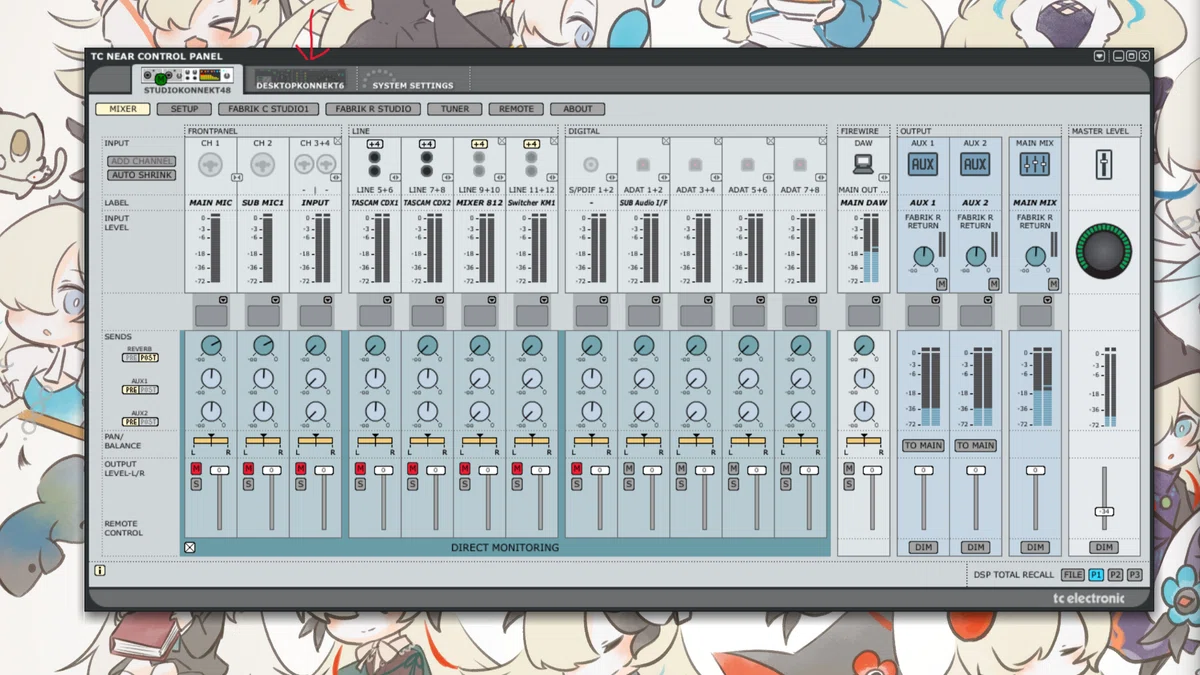Open the insert dropdown on ADAT 5+6 channel
The height and width of the screenshot is (675, 1200).
point(760,300)
